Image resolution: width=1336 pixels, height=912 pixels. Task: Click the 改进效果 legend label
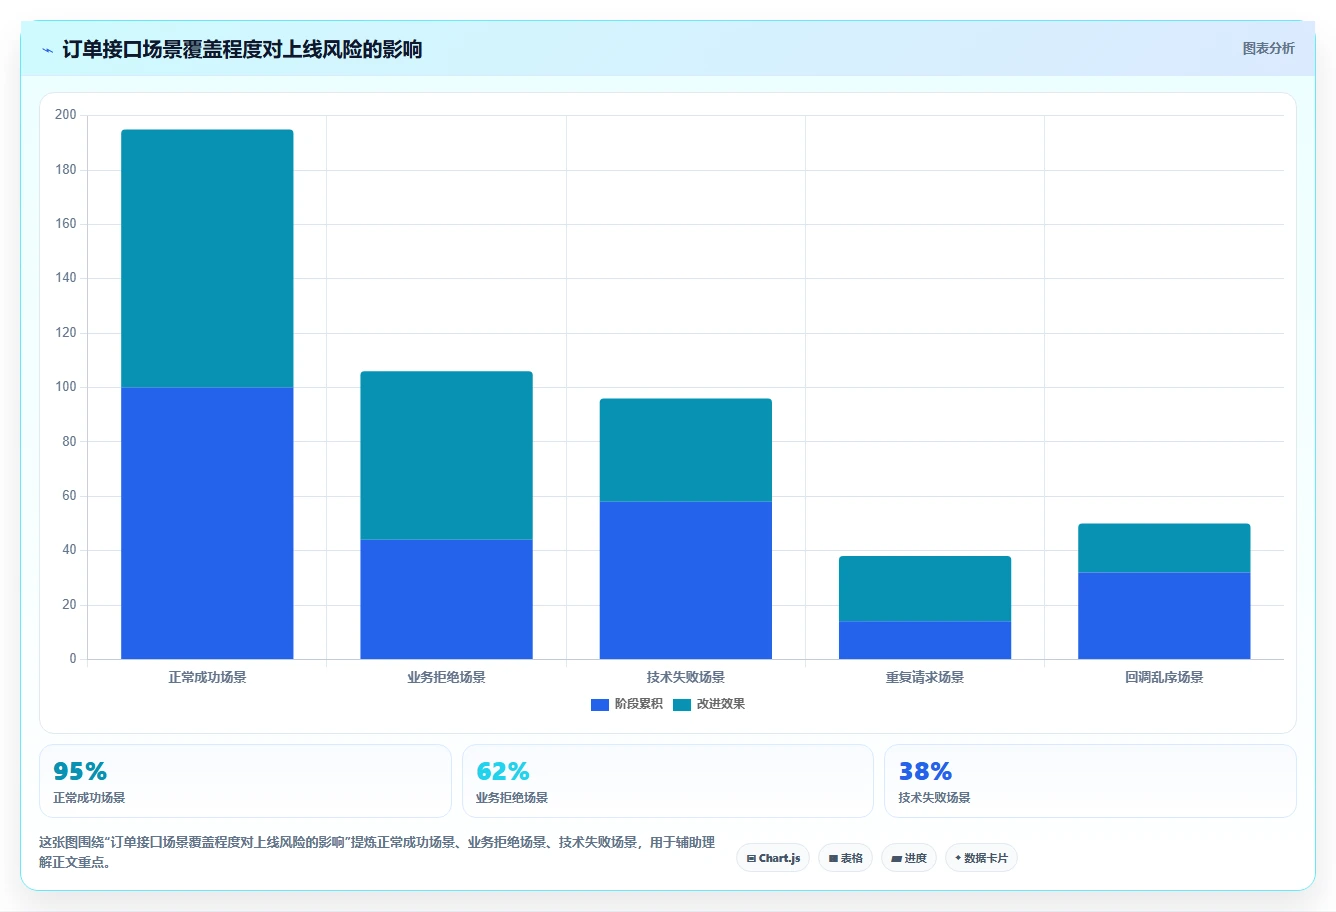point(720,704)
